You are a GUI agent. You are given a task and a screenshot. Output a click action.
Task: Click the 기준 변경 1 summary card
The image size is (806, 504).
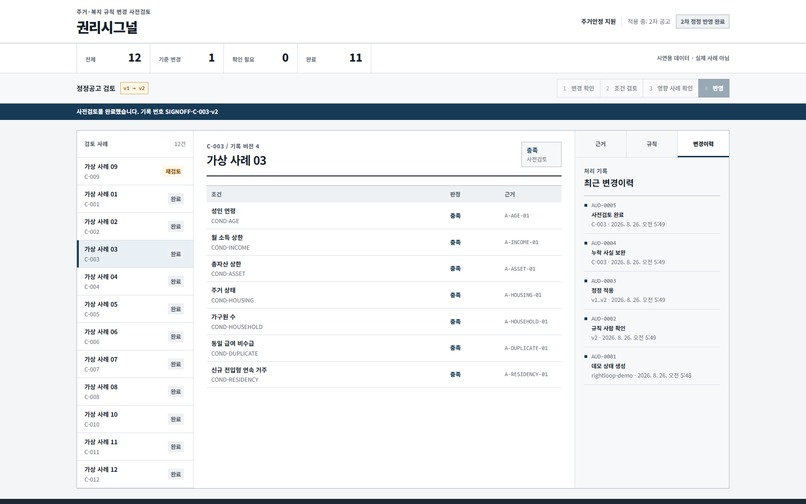pos(187,58)
